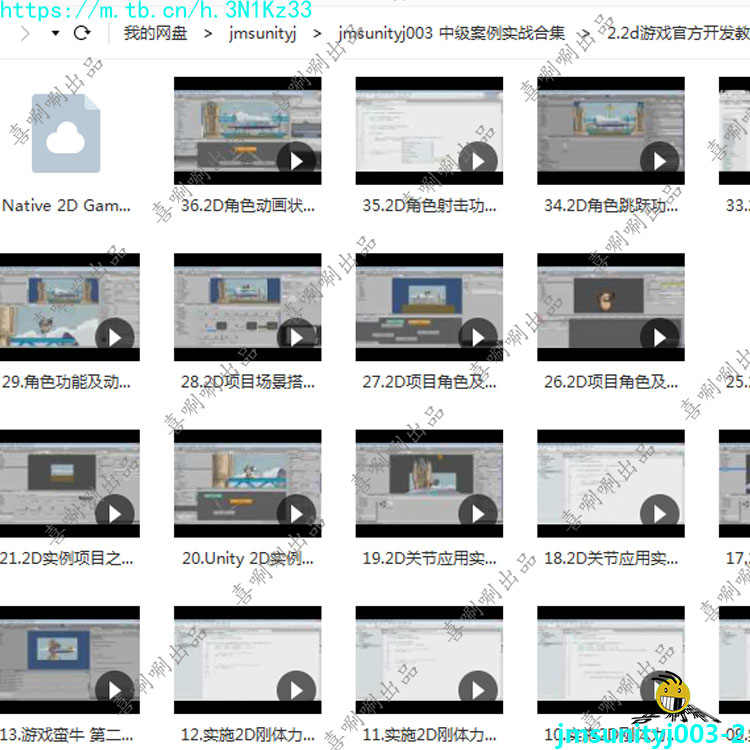Screen dimensions: 750x750
Task: Select the 12.实施2D刚体力... video thumbnail
Action: (x=247, y=660)
